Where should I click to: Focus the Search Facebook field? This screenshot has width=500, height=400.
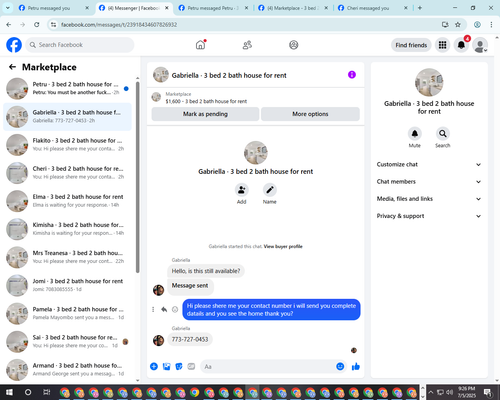pos(80,45)
